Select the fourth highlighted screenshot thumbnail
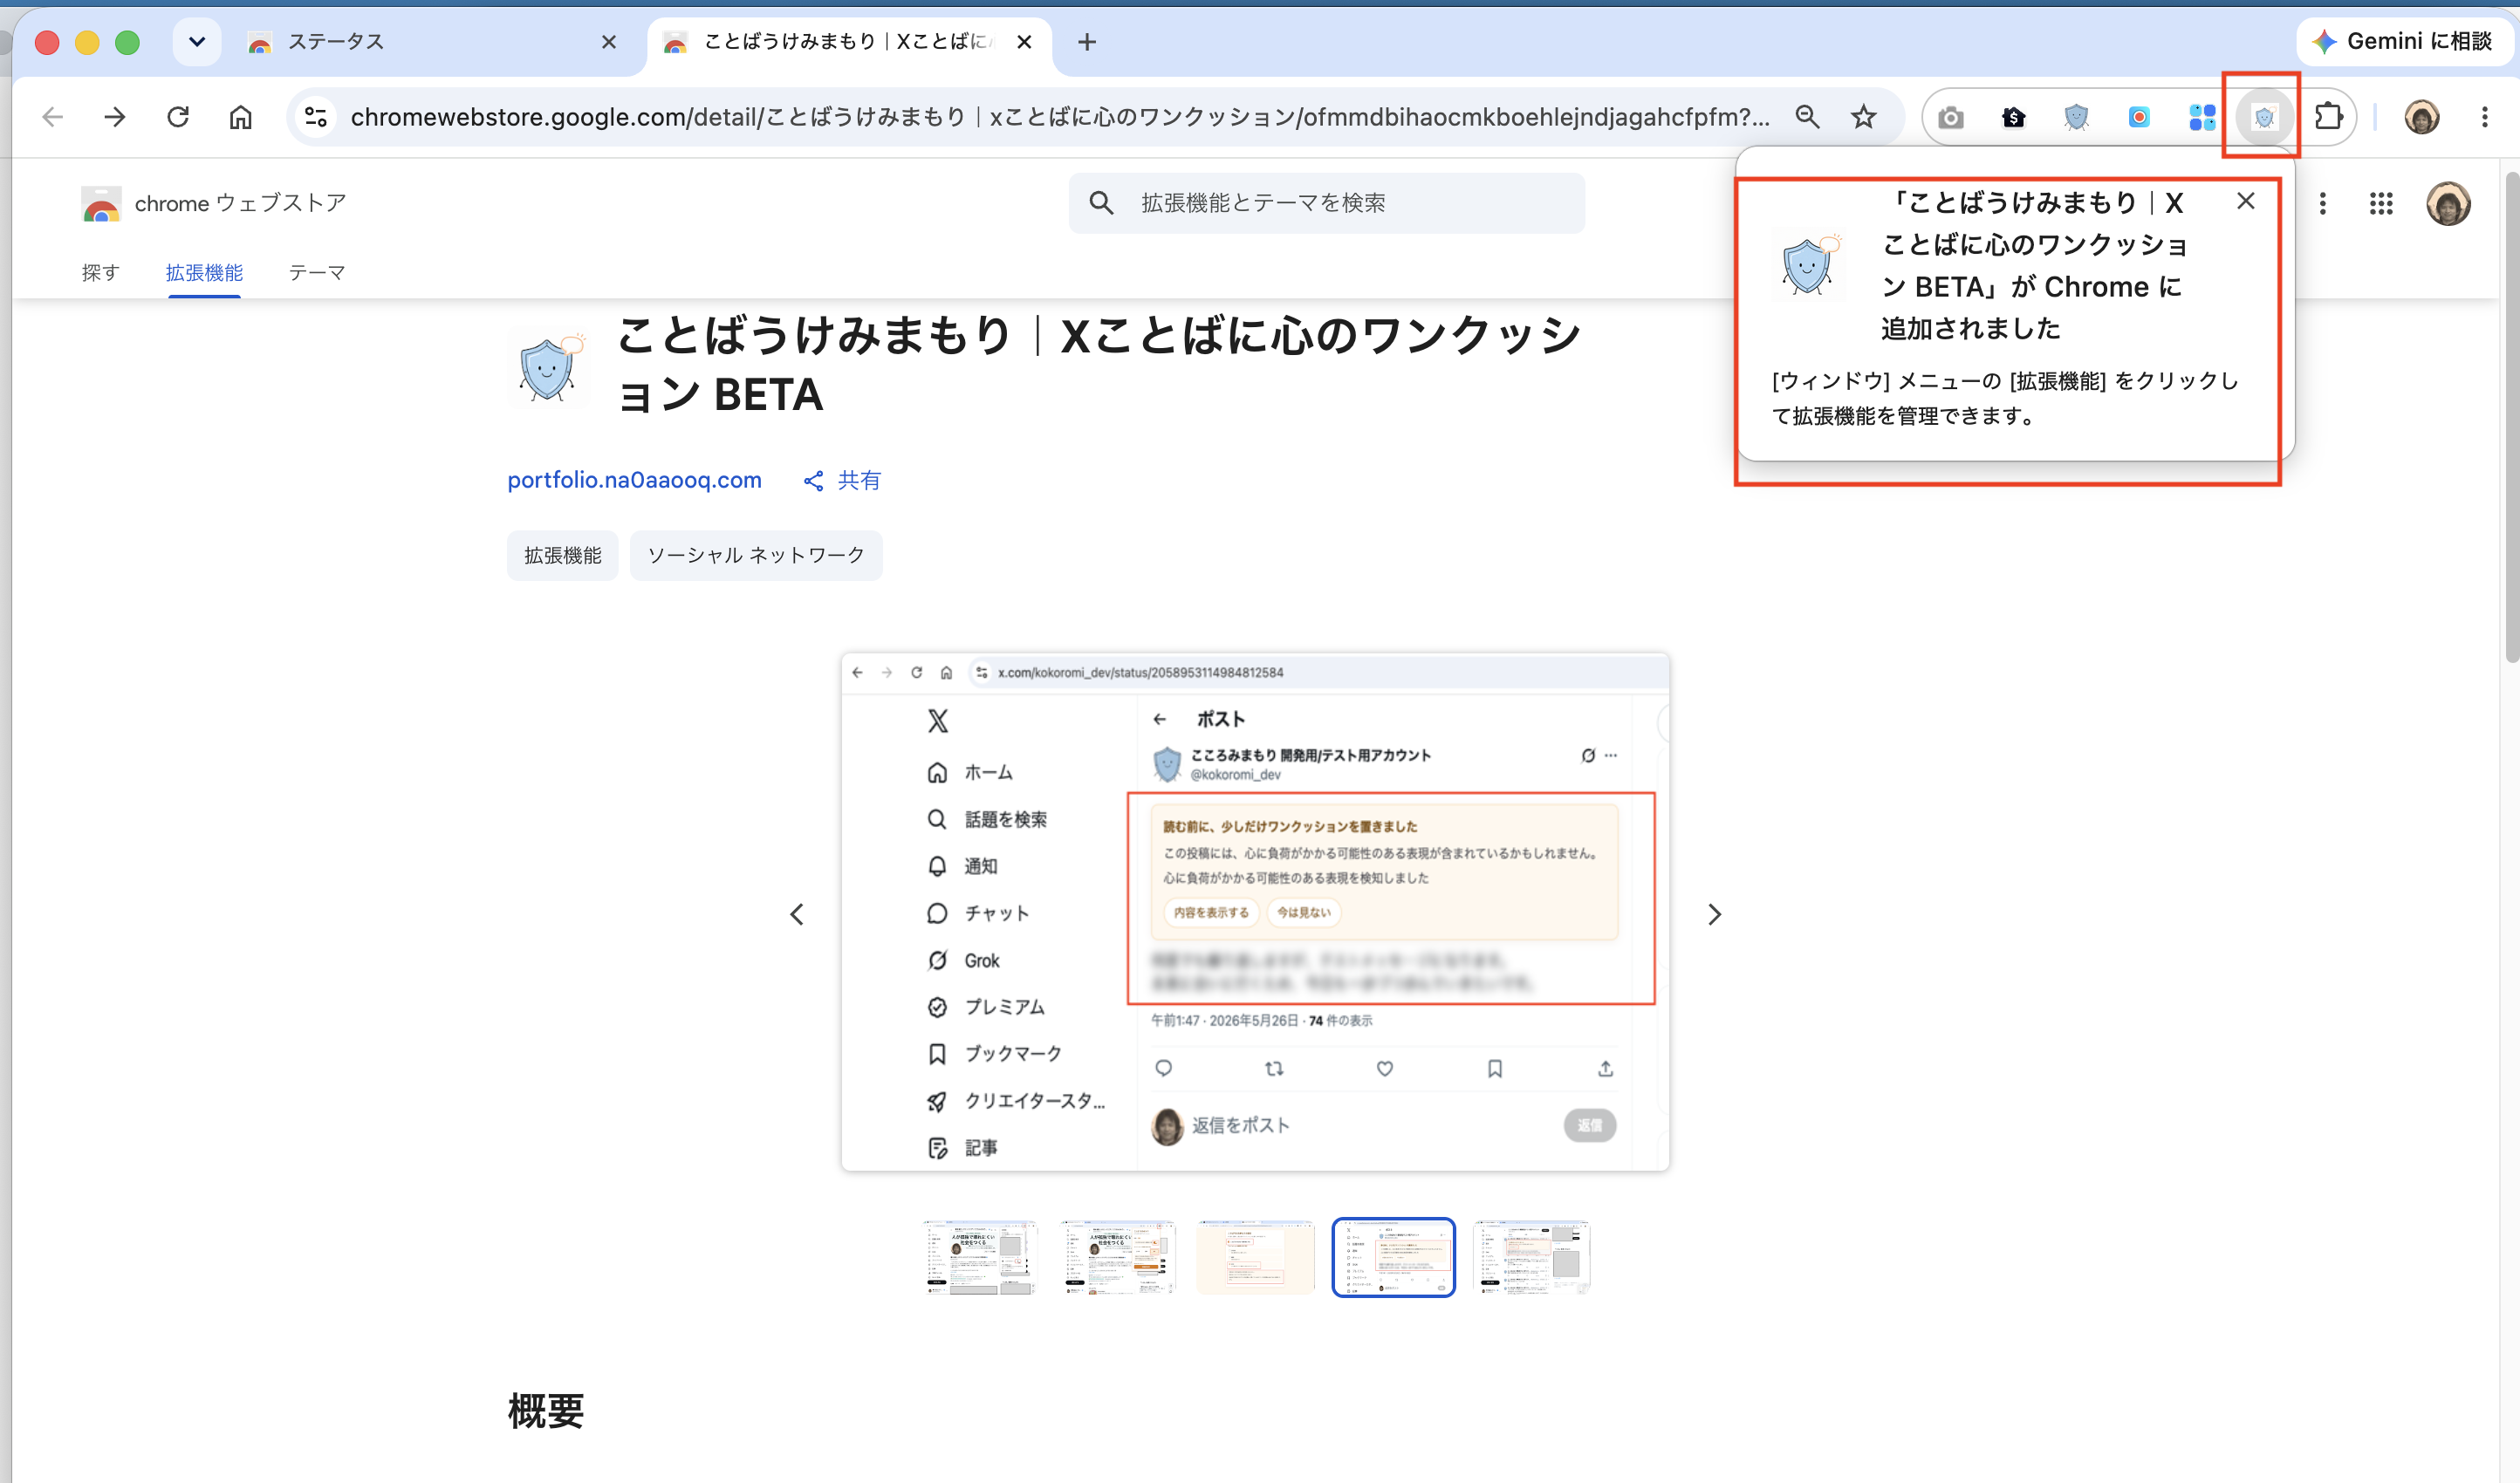This screenshot has width=2520, height=1483. (x=1393, y=1257)
